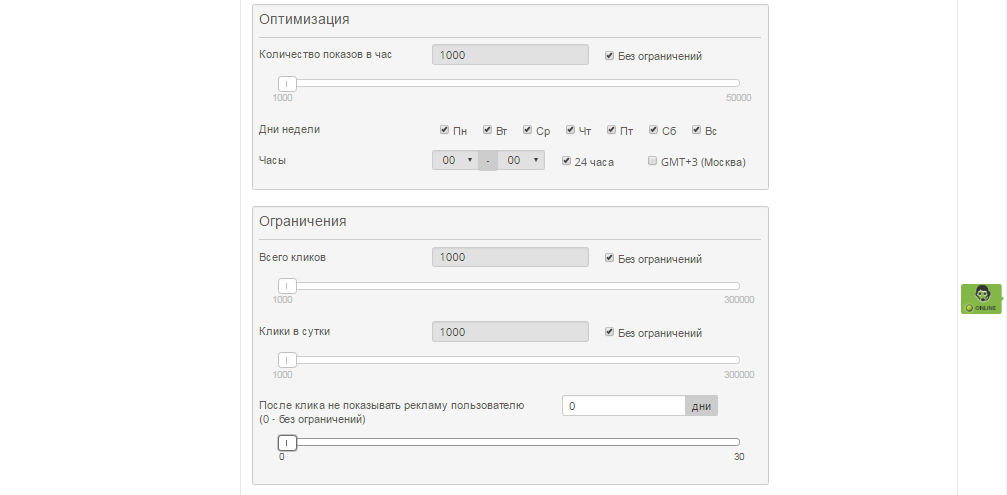Click the Всего кликов slider handle

pyautogui.click(x=287, y=286)
